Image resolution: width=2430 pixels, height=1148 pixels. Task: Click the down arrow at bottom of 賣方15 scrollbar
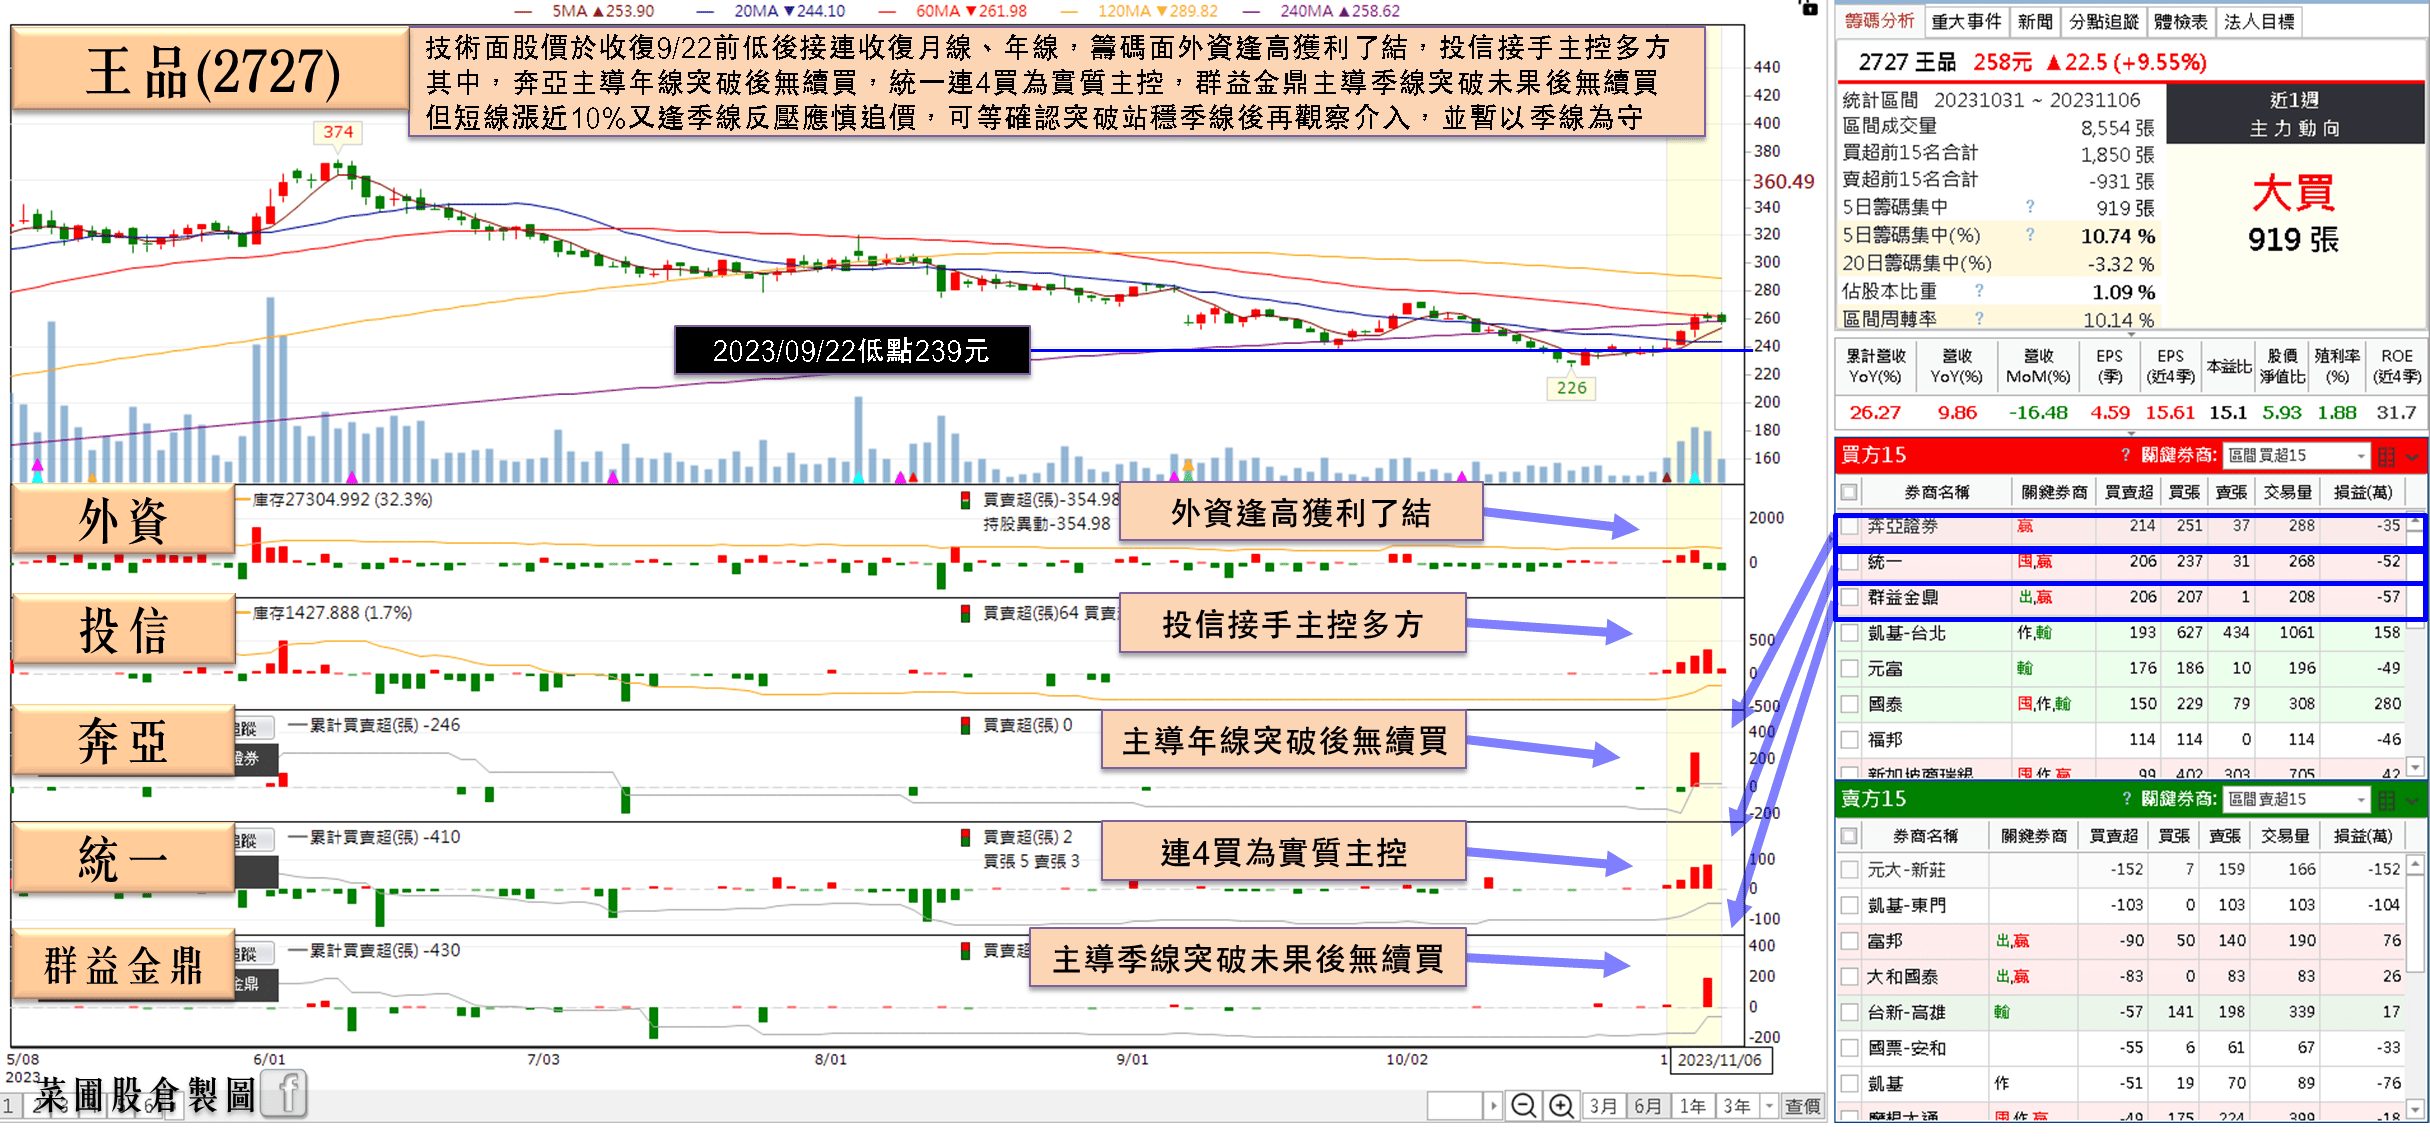2415,1108
